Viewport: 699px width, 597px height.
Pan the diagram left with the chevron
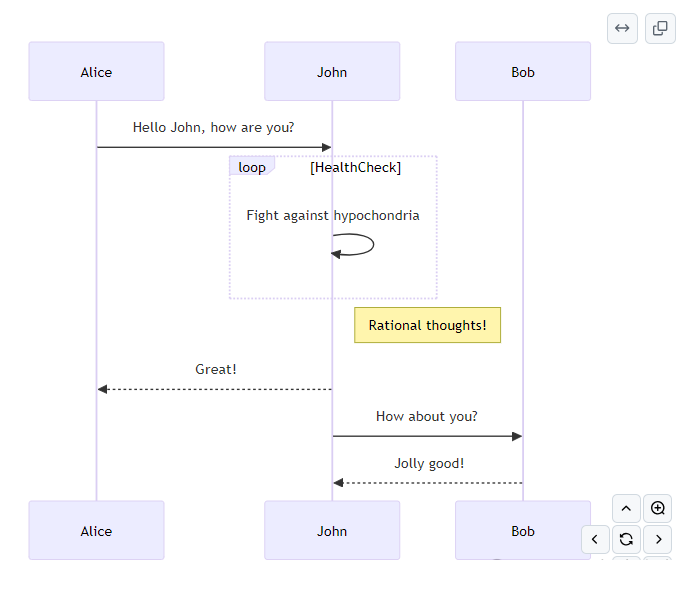(x=595, y=540)
